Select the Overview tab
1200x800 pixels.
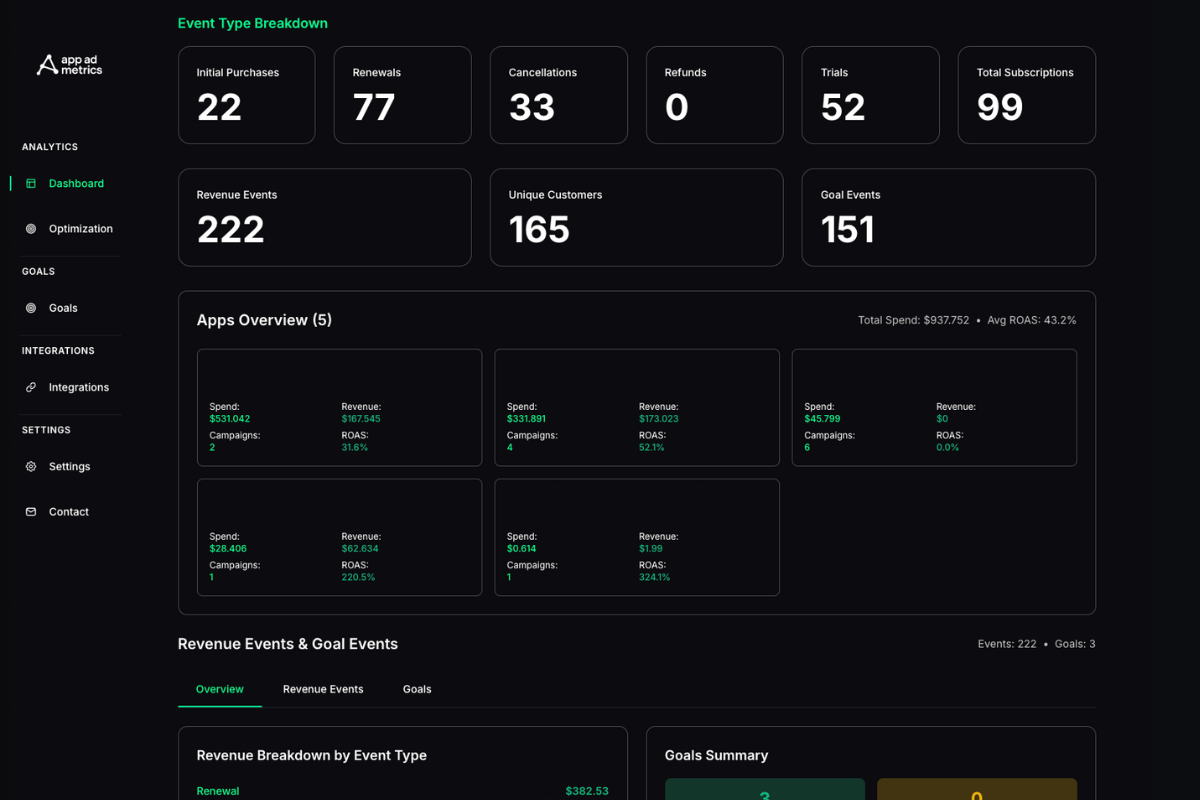220,689
